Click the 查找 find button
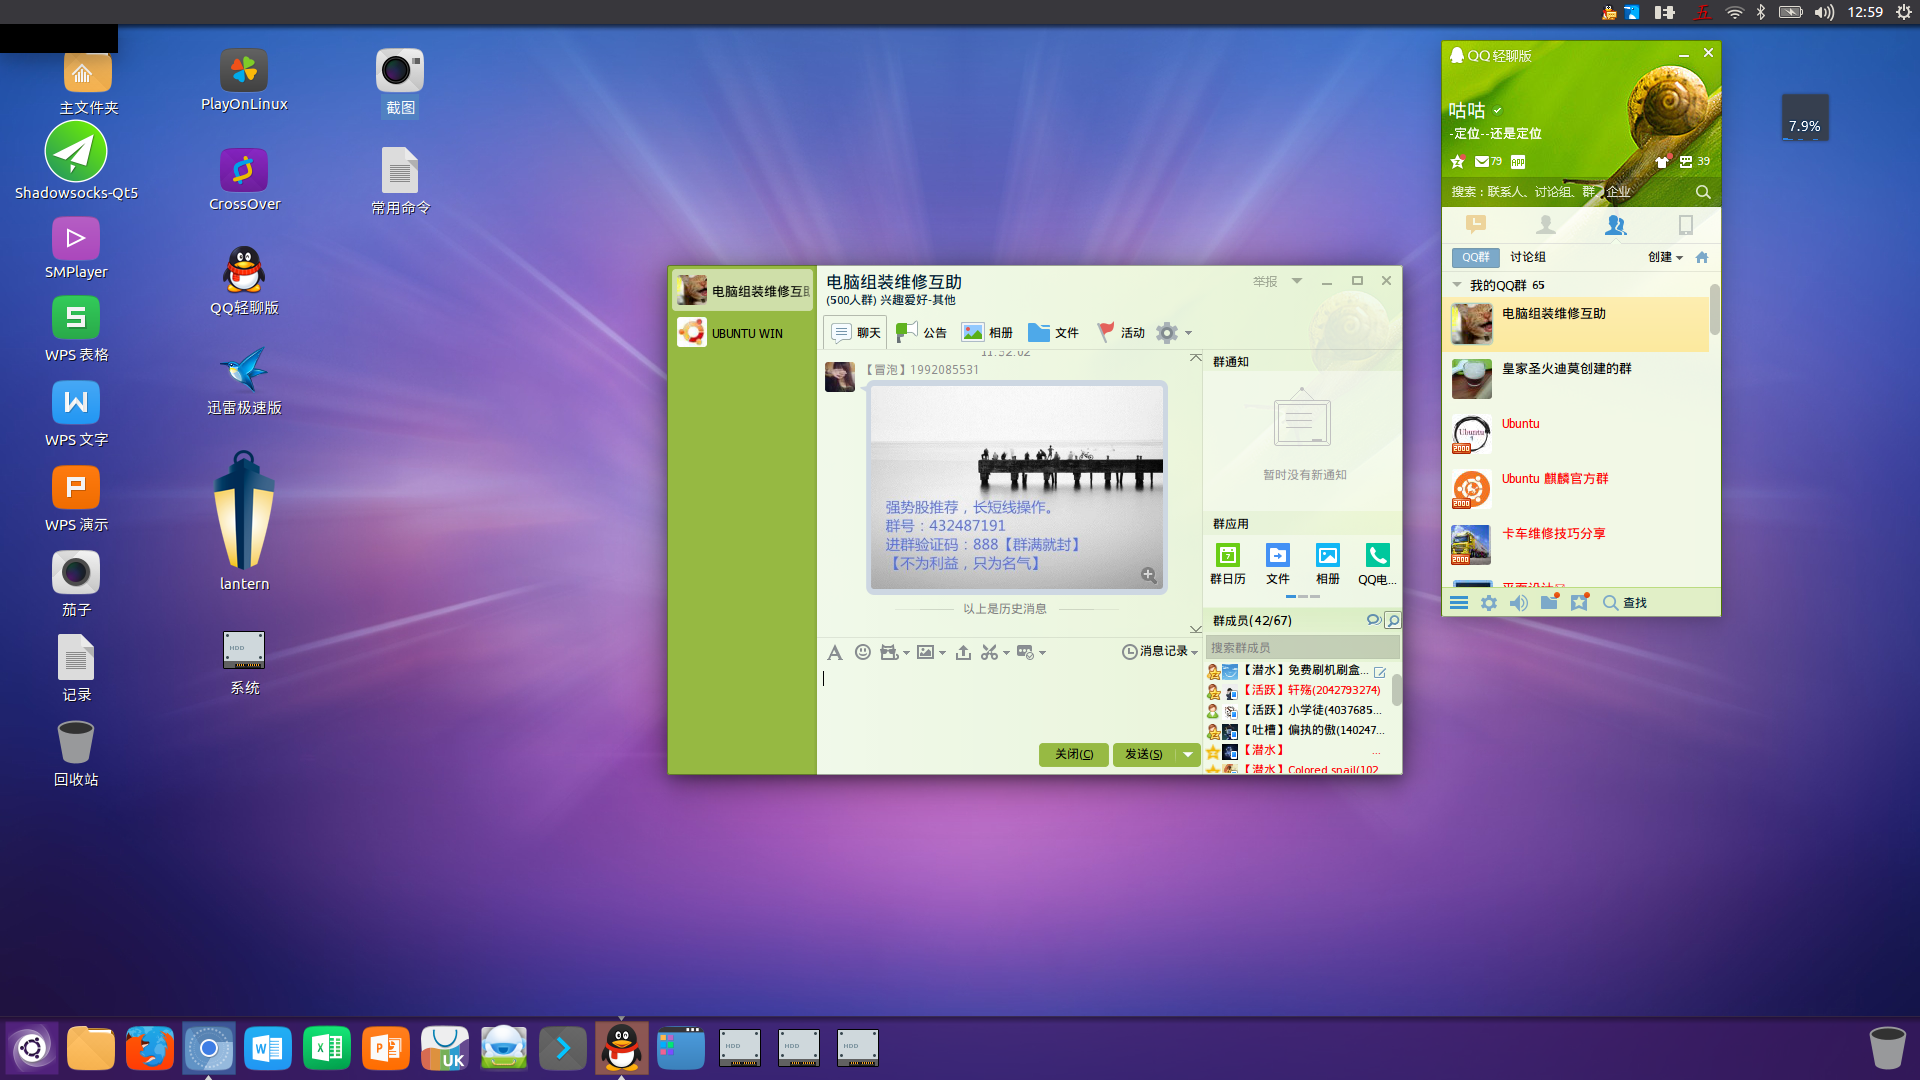This screenshot has width=1920, height=1080. coord(1625,603)
